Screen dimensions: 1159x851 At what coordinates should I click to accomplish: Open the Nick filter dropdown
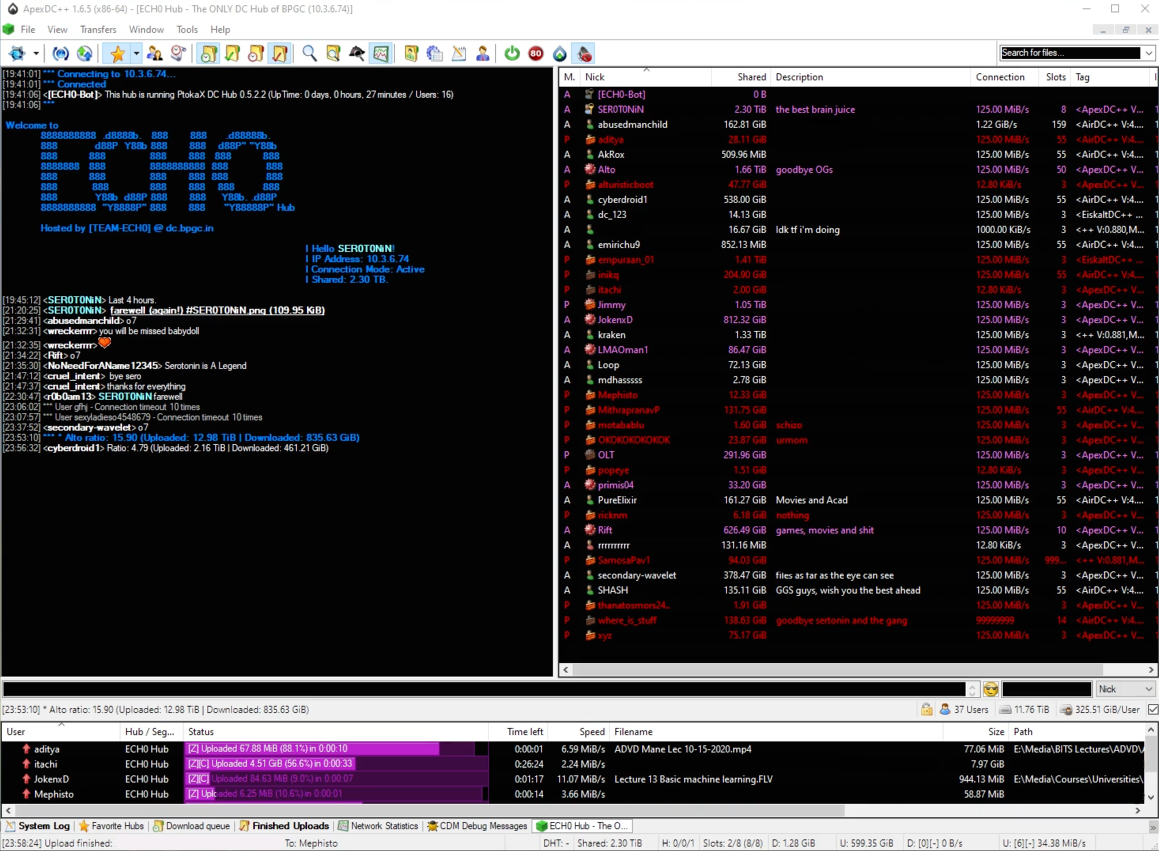pos(1126,689)
